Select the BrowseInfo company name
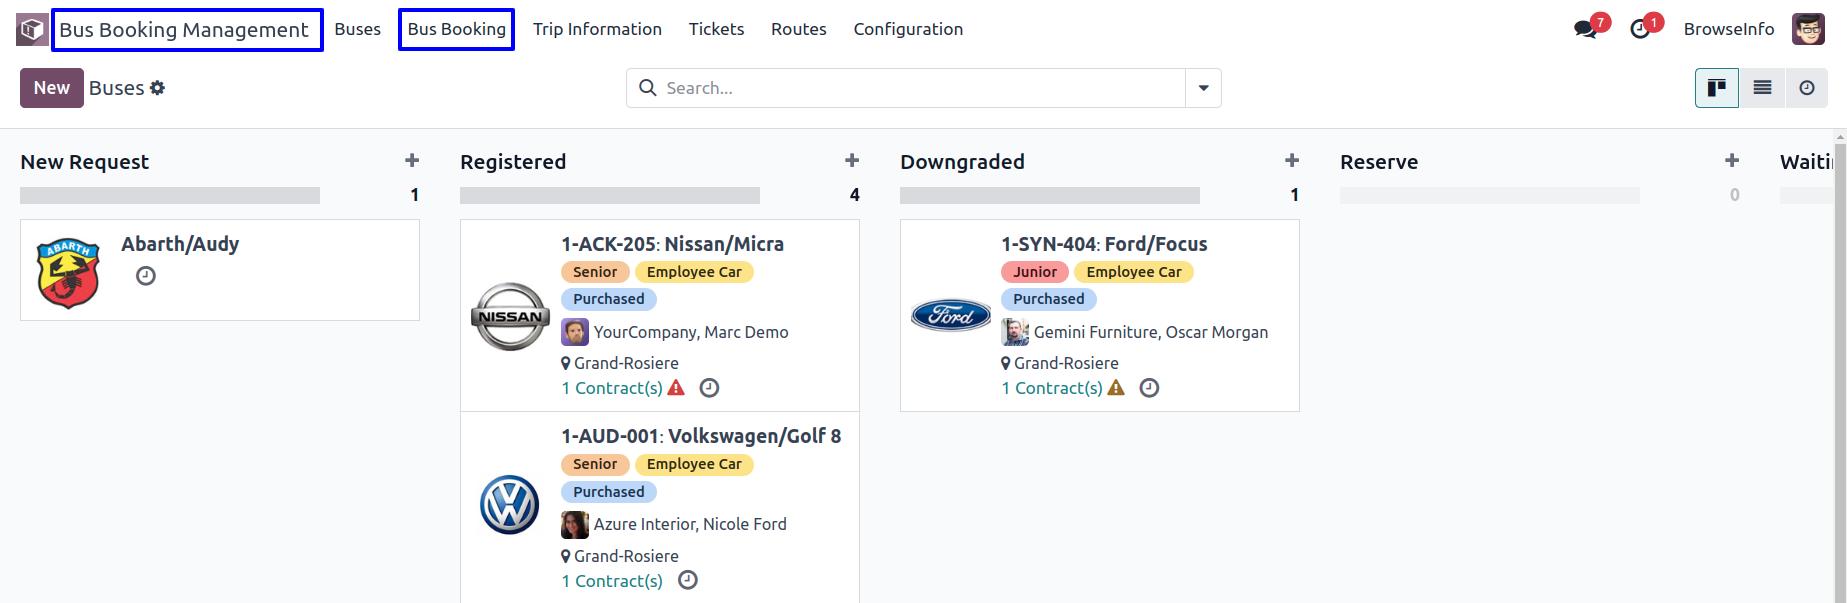 coord(1729,29)
